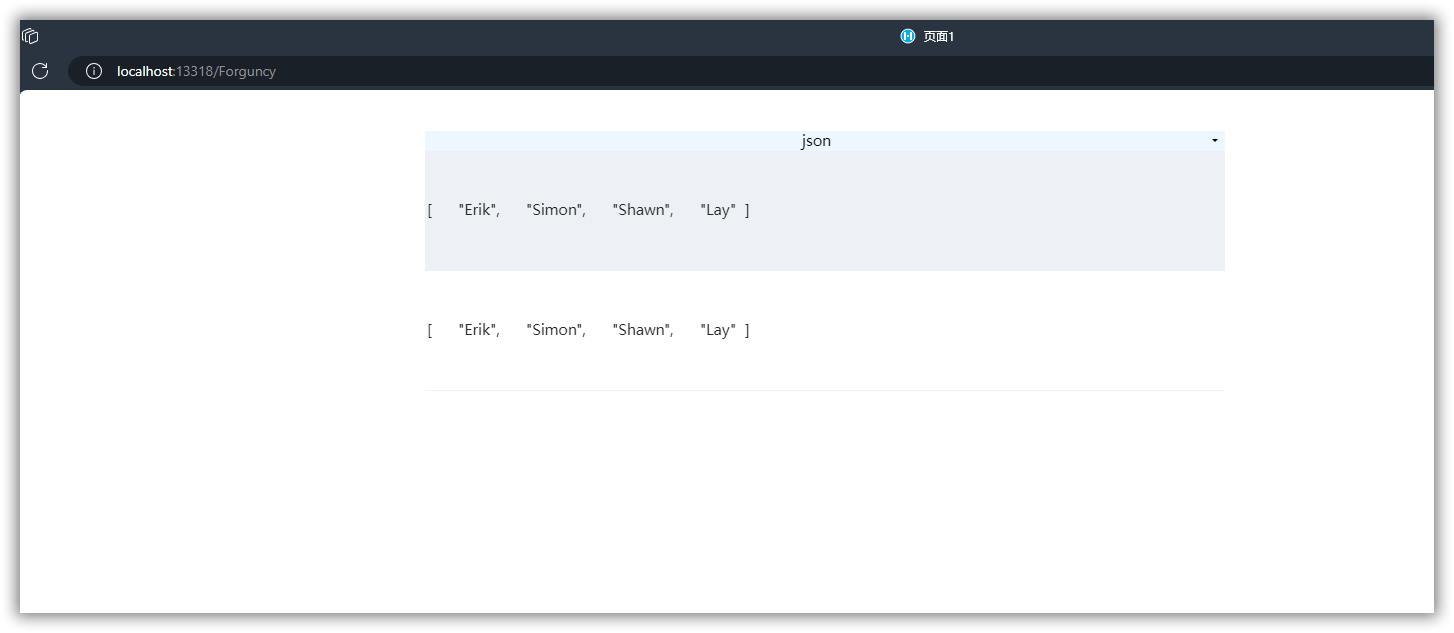Click the browser workspaces icon

point(30,36)
